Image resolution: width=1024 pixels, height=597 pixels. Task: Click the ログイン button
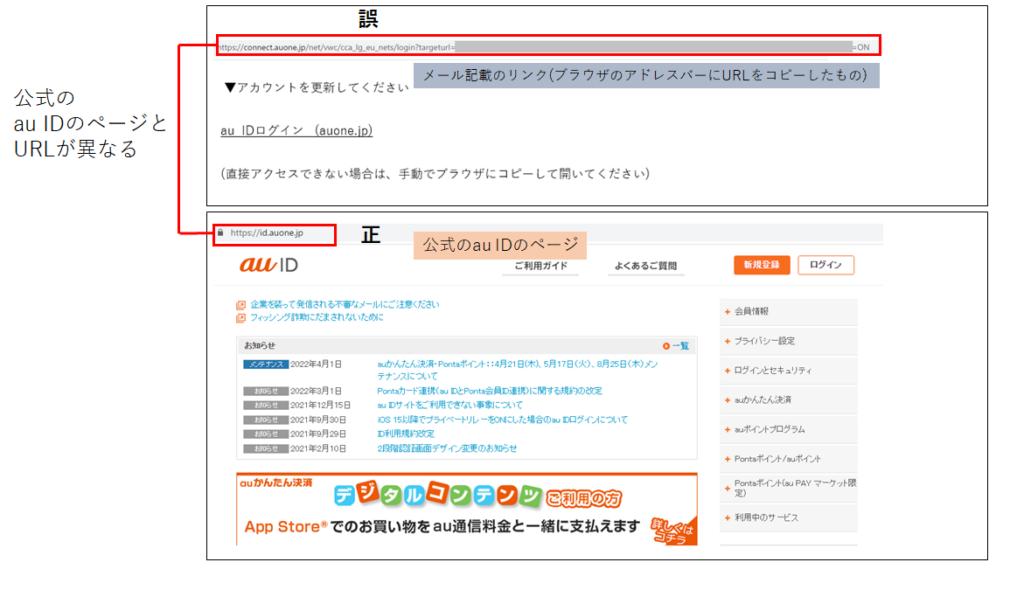[825, 265]
